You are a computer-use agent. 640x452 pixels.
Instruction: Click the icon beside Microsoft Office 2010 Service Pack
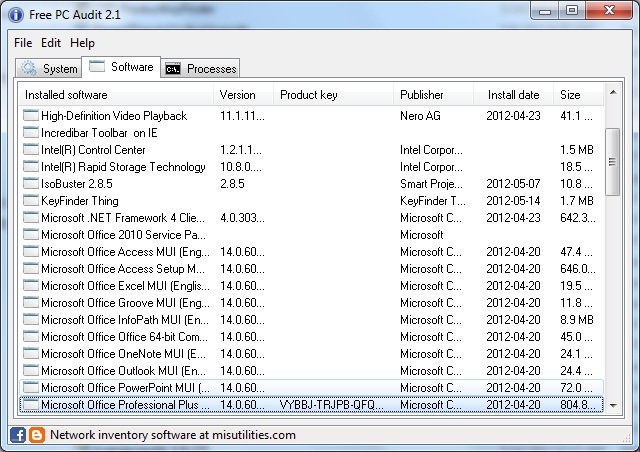[31, 235]
